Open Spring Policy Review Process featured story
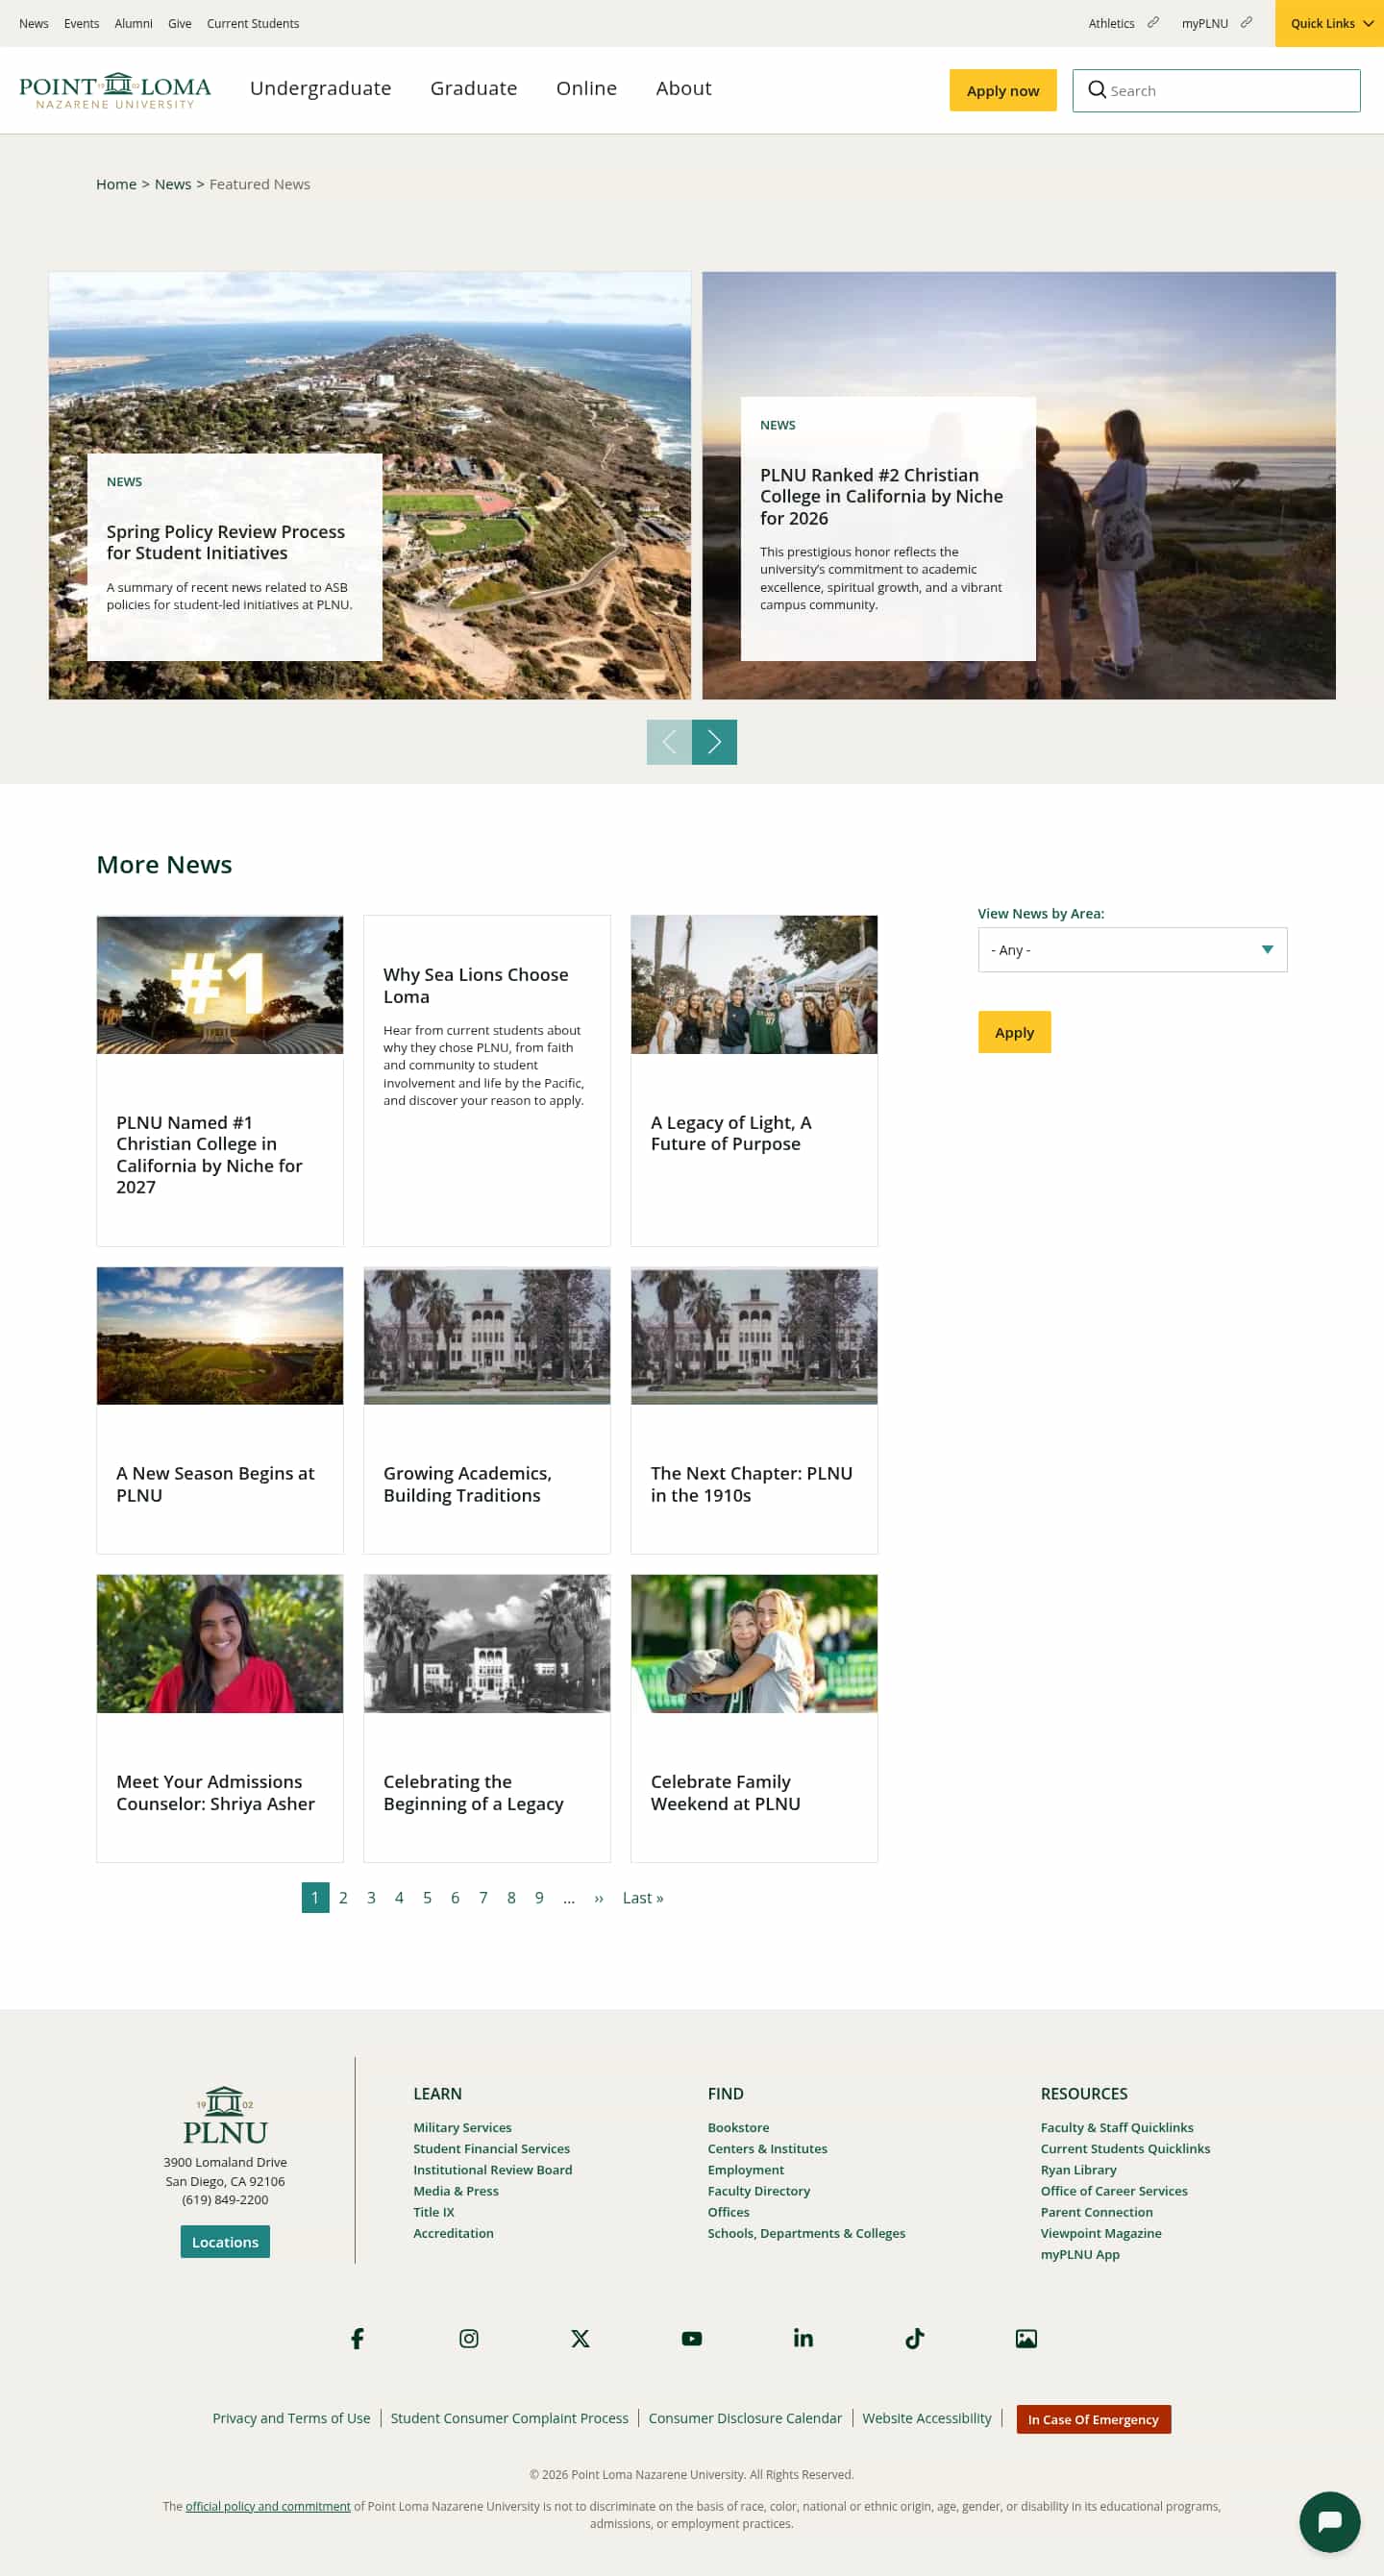1384x2576 pixels. click(x=226, y=542)
